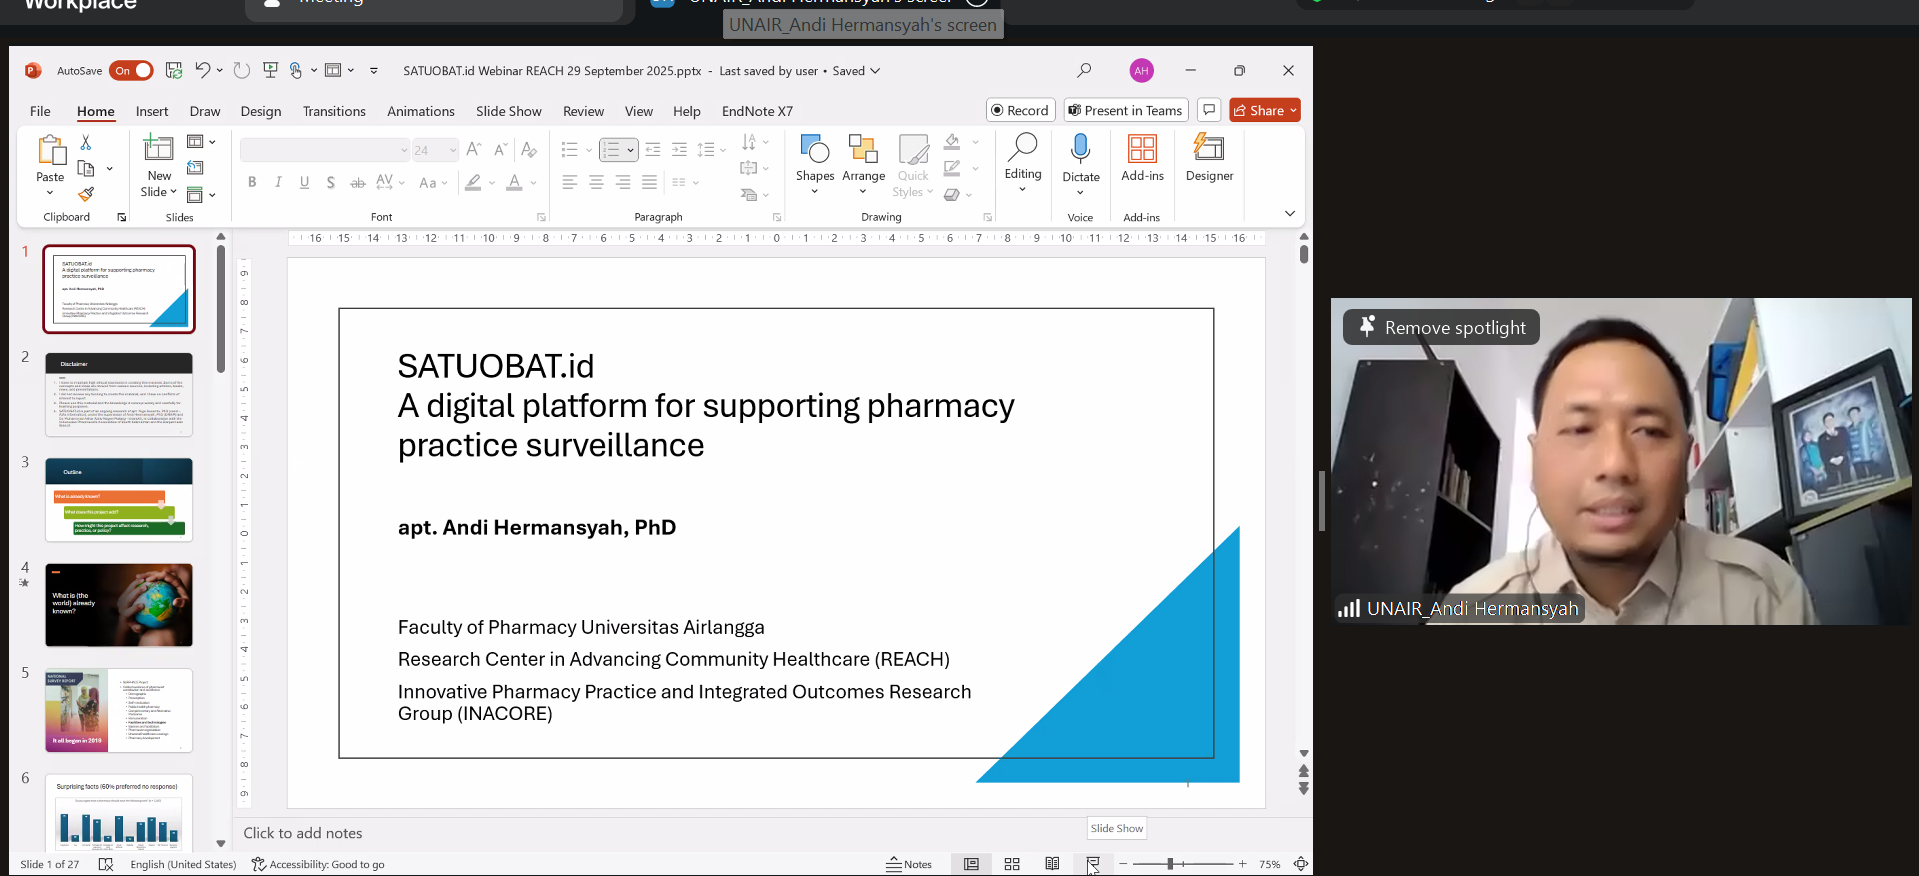Toggle the Record button
This screenshot has height=876, width=1919.
pos(1020,110)
